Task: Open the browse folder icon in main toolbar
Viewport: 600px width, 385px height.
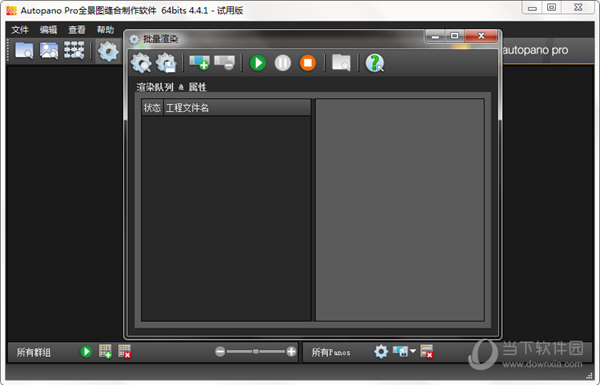Action: pyautogui.click(x=24, y=51)
